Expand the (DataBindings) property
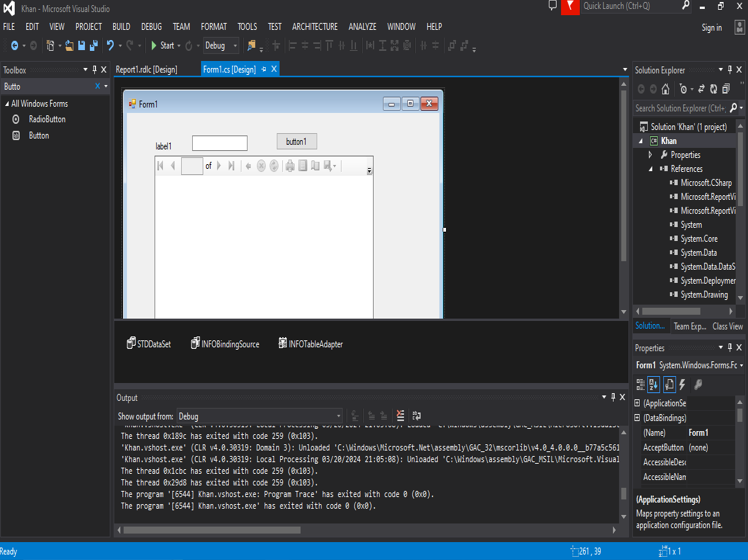Image resolution: width=748 pixels, height=560 pixels. tap(637, 418)
